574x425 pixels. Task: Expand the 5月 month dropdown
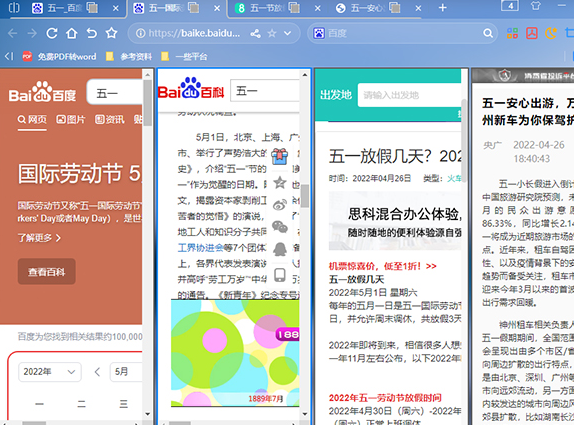click(126, 372)
